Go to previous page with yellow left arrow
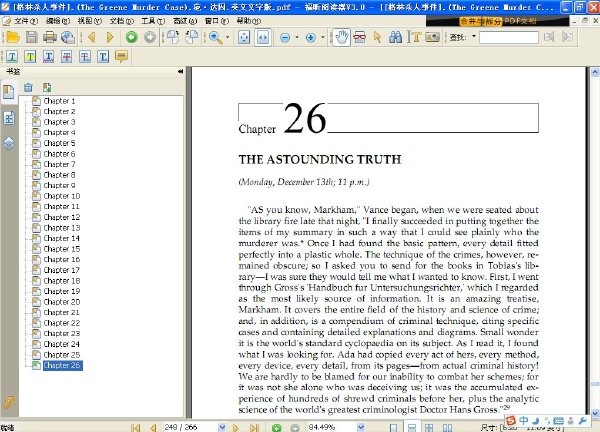 91,37
